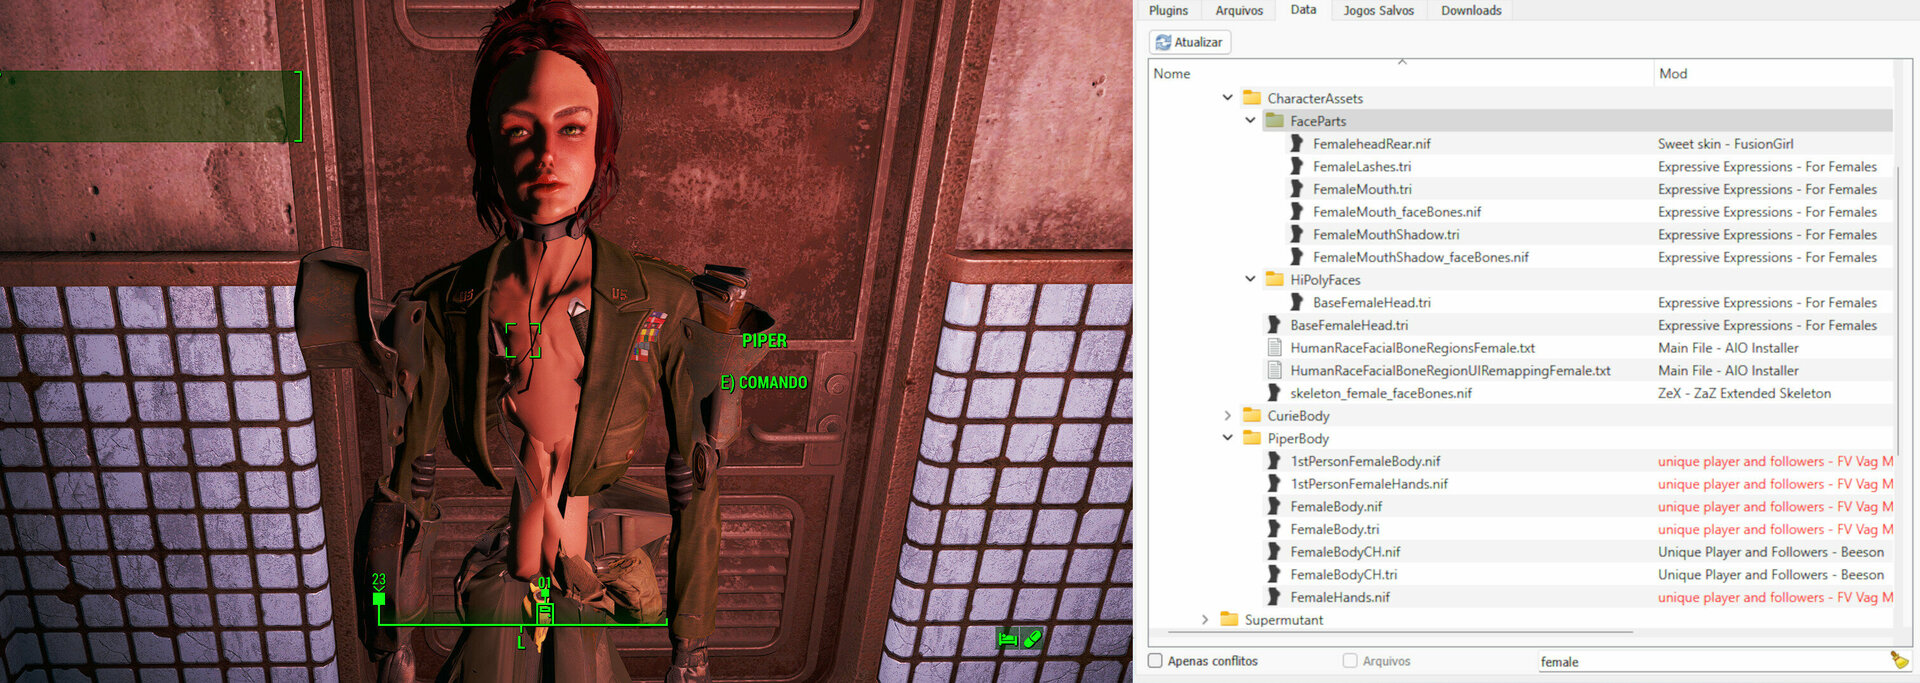Click the HiPolyFaces folder icon

pyautogui.click(x=1275, y=280)
